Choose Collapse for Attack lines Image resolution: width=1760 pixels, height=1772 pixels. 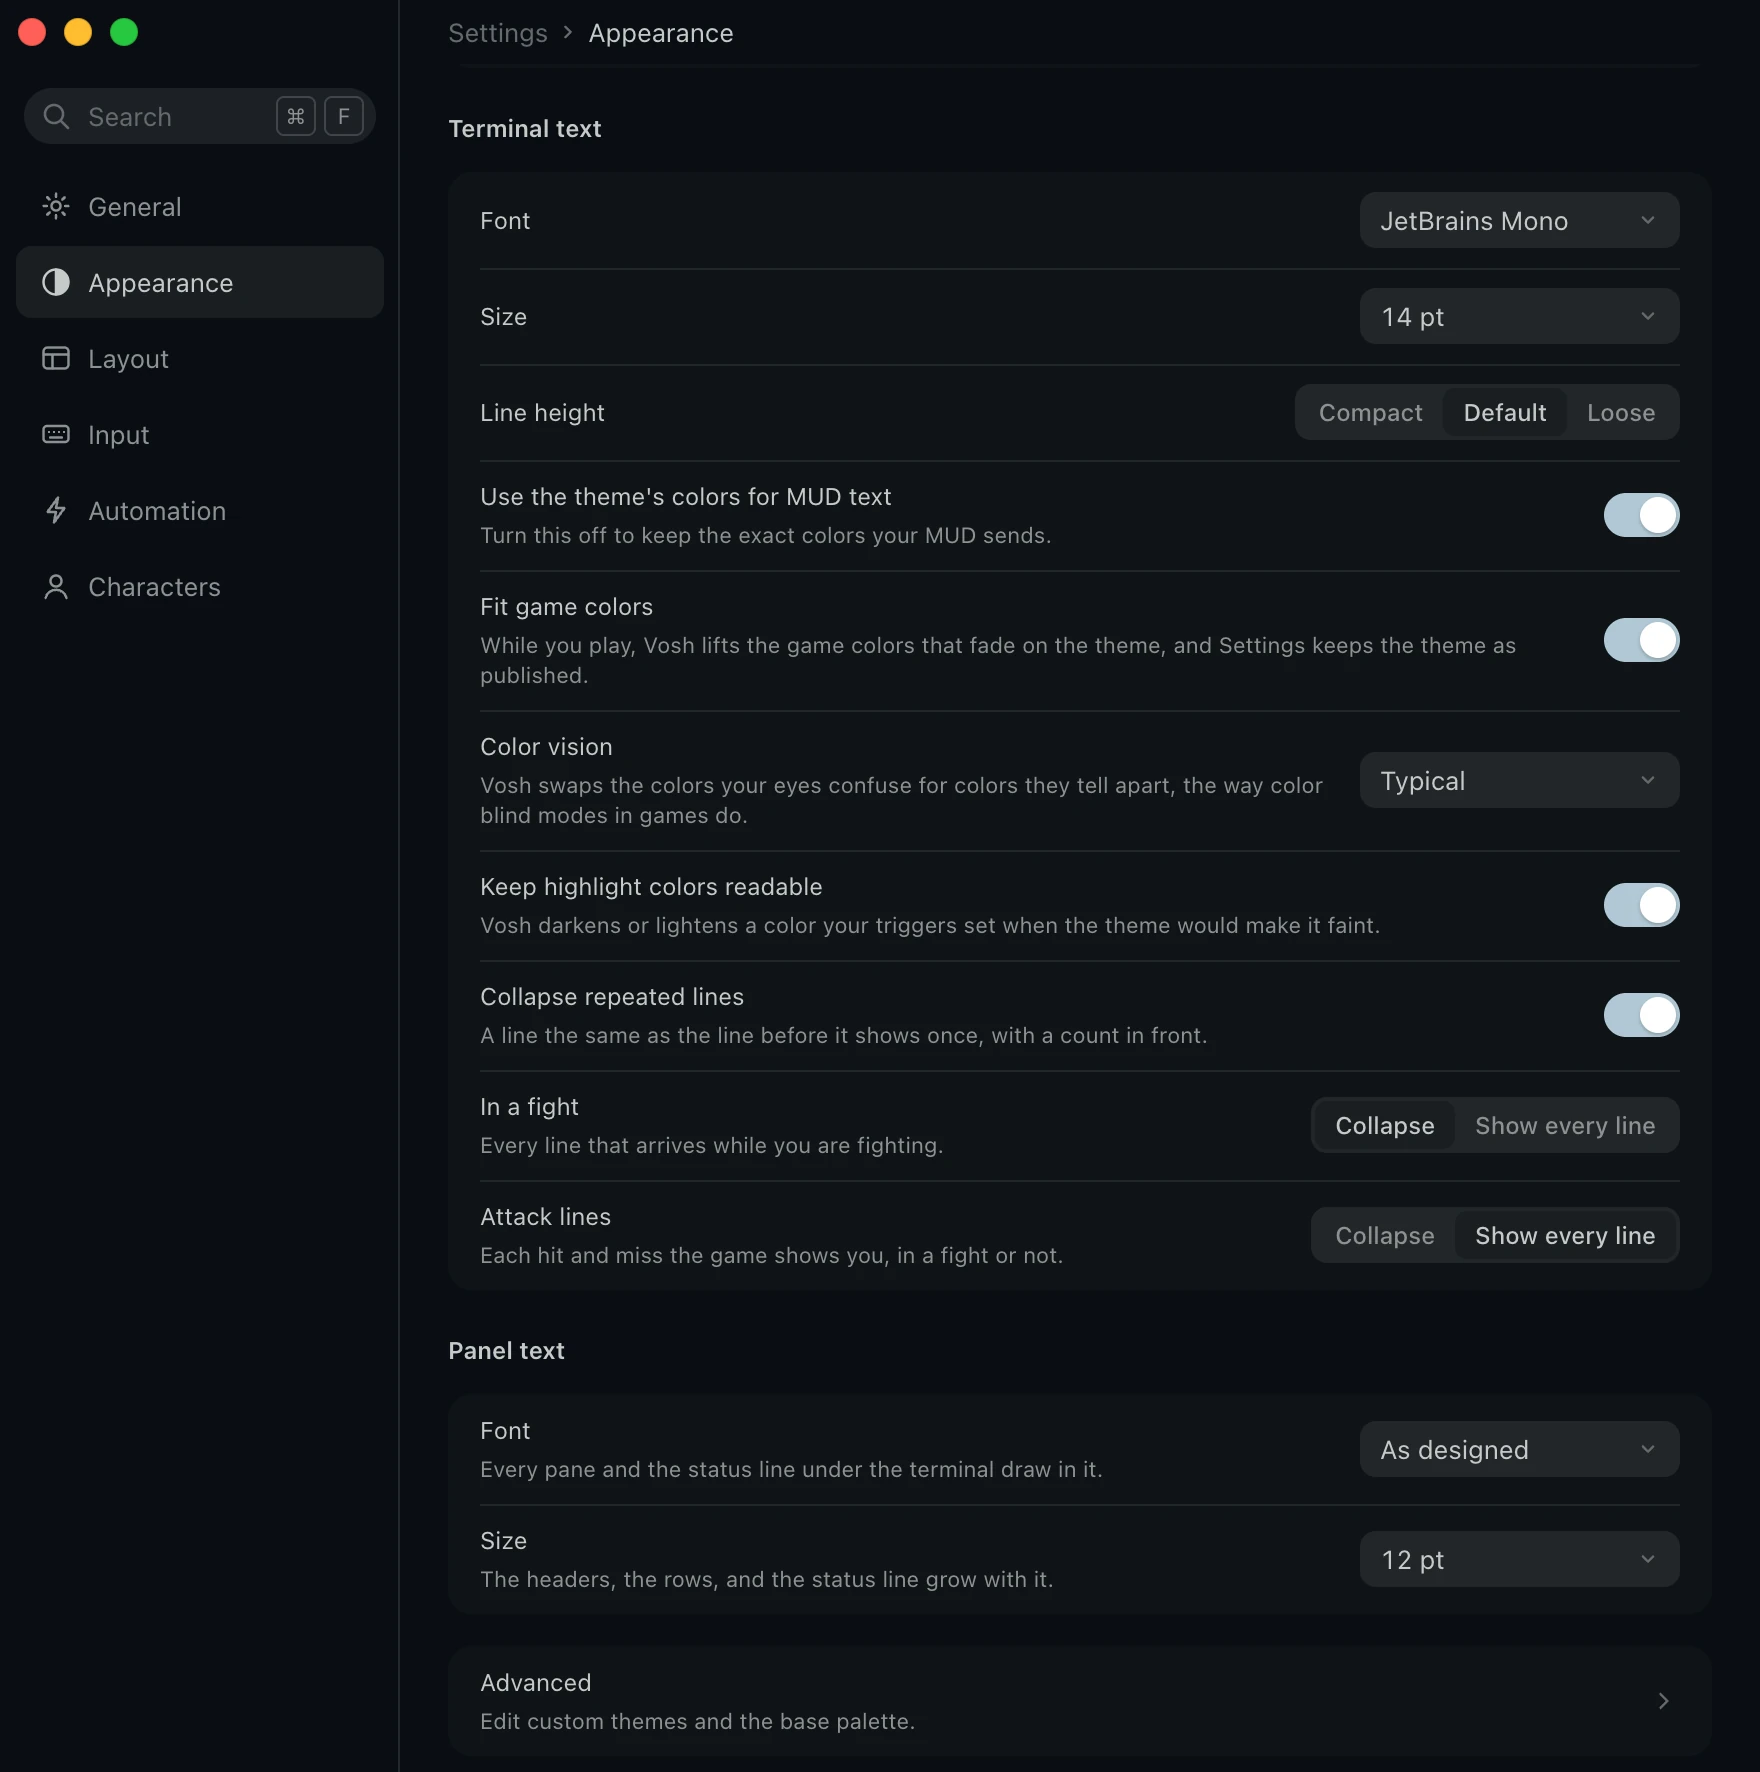tap(1384, 1236)
